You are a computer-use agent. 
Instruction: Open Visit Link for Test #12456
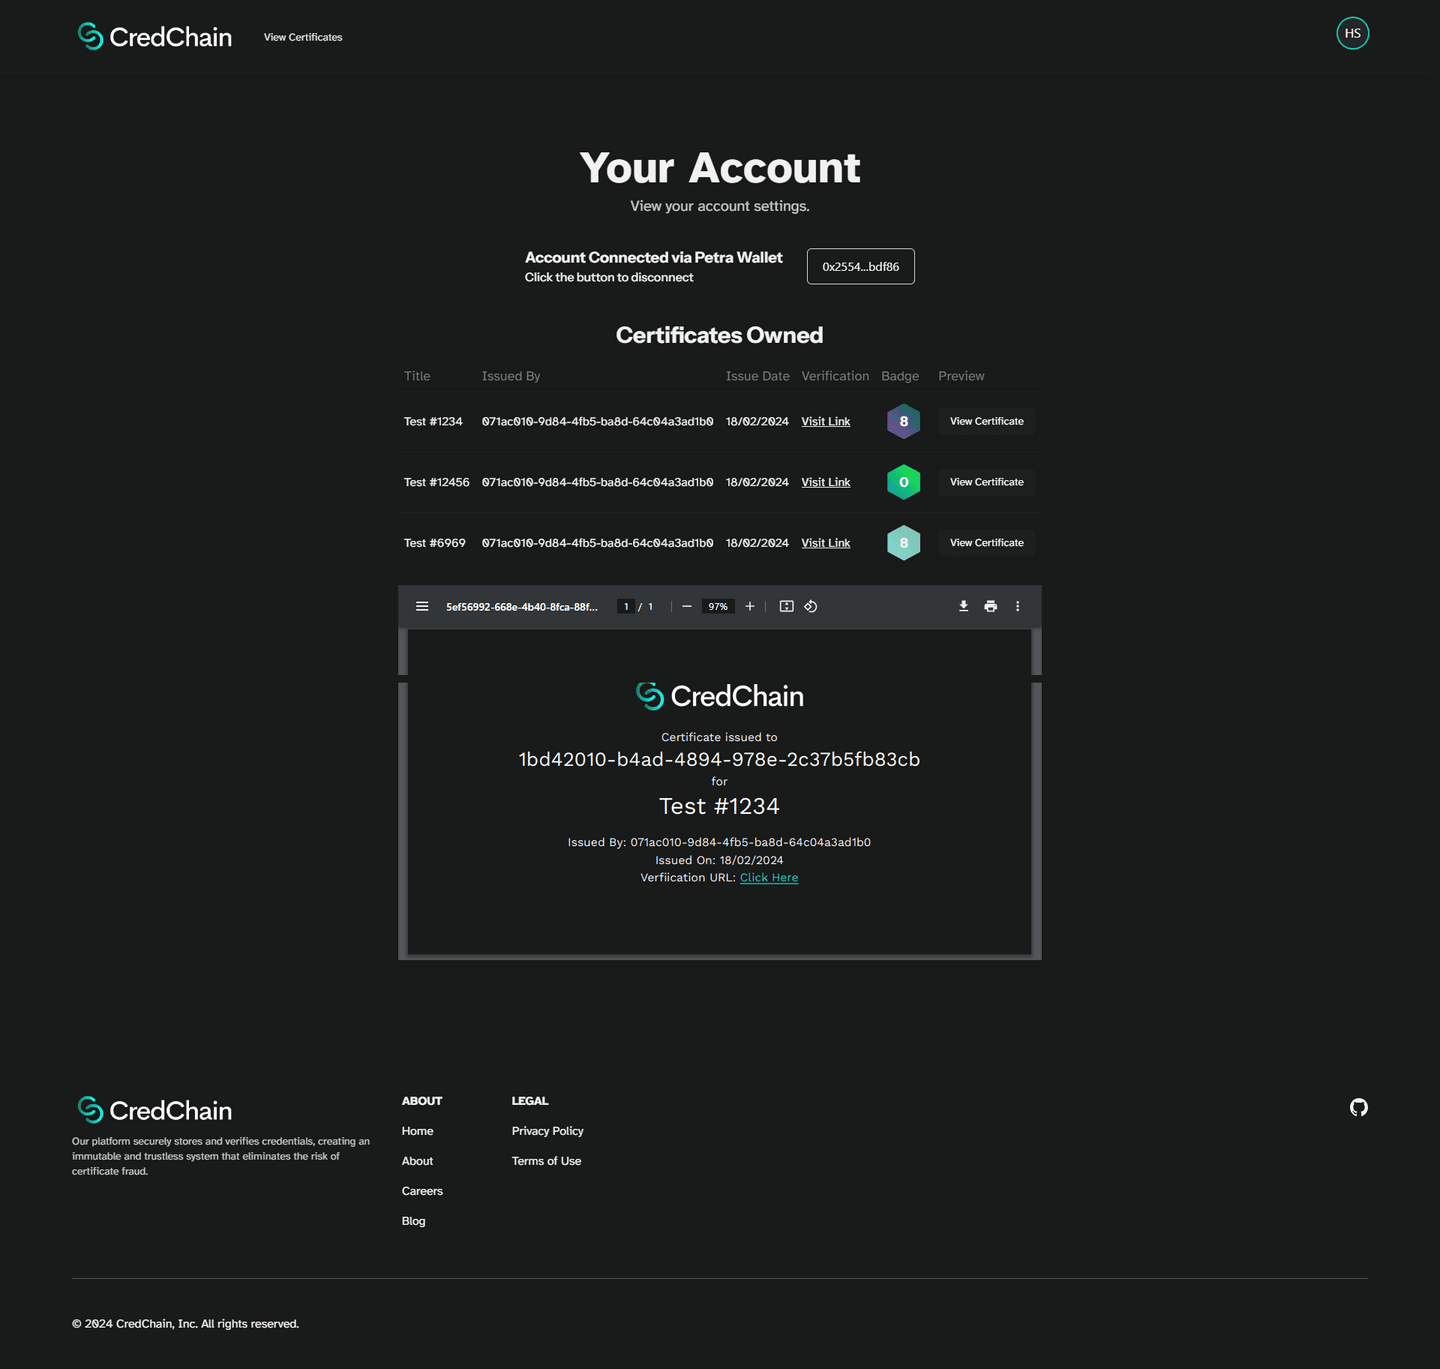pos(826,482)
